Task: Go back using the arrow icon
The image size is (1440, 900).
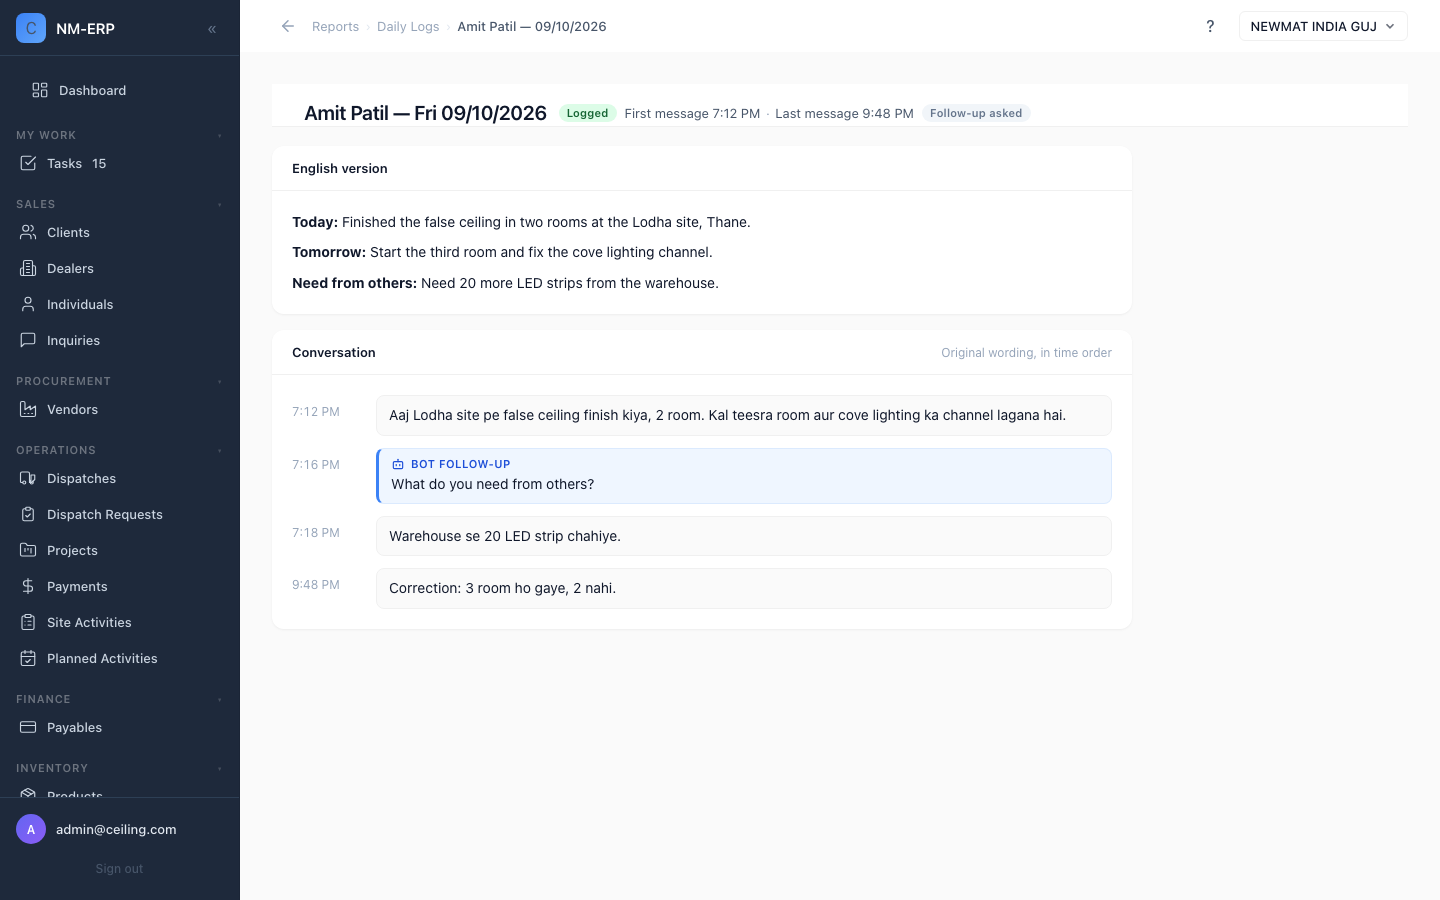Action: (x=288, y=26)
